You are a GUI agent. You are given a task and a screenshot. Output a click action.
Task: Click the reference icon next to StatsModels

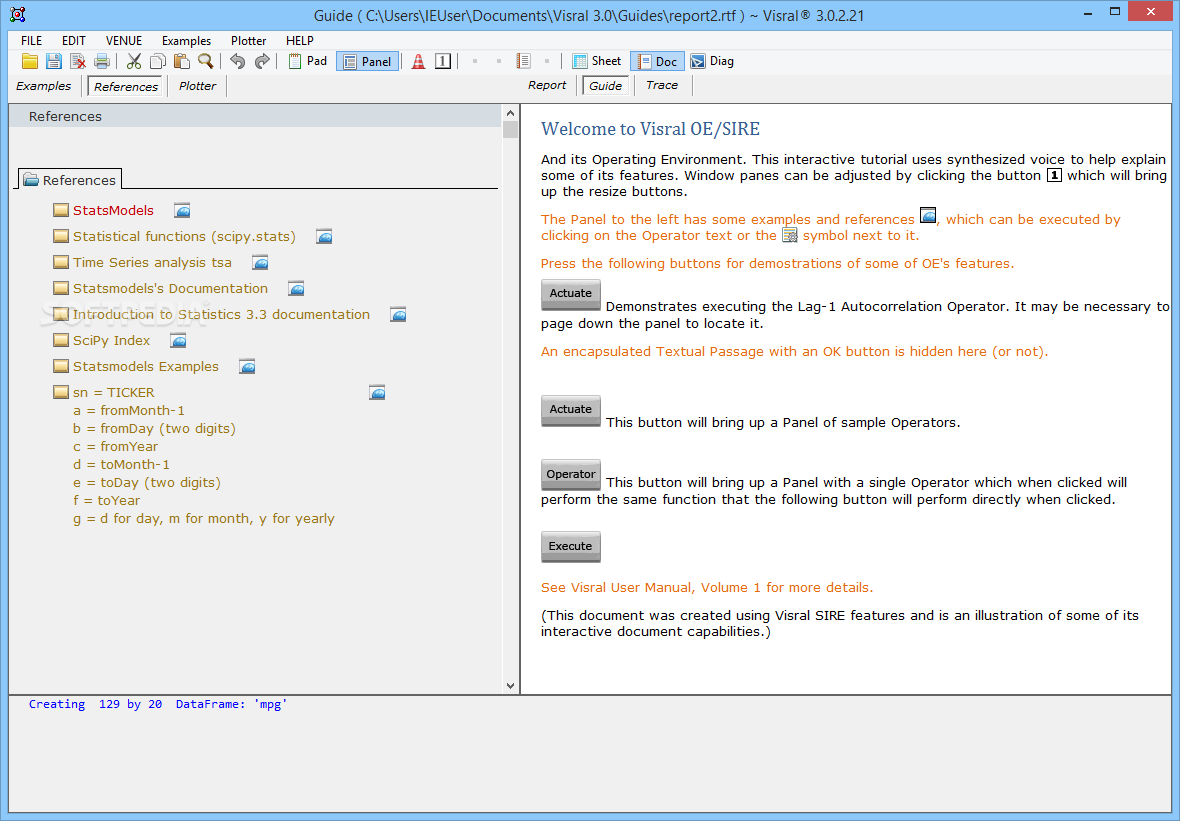pyautogui.click(x=182, y=211)
